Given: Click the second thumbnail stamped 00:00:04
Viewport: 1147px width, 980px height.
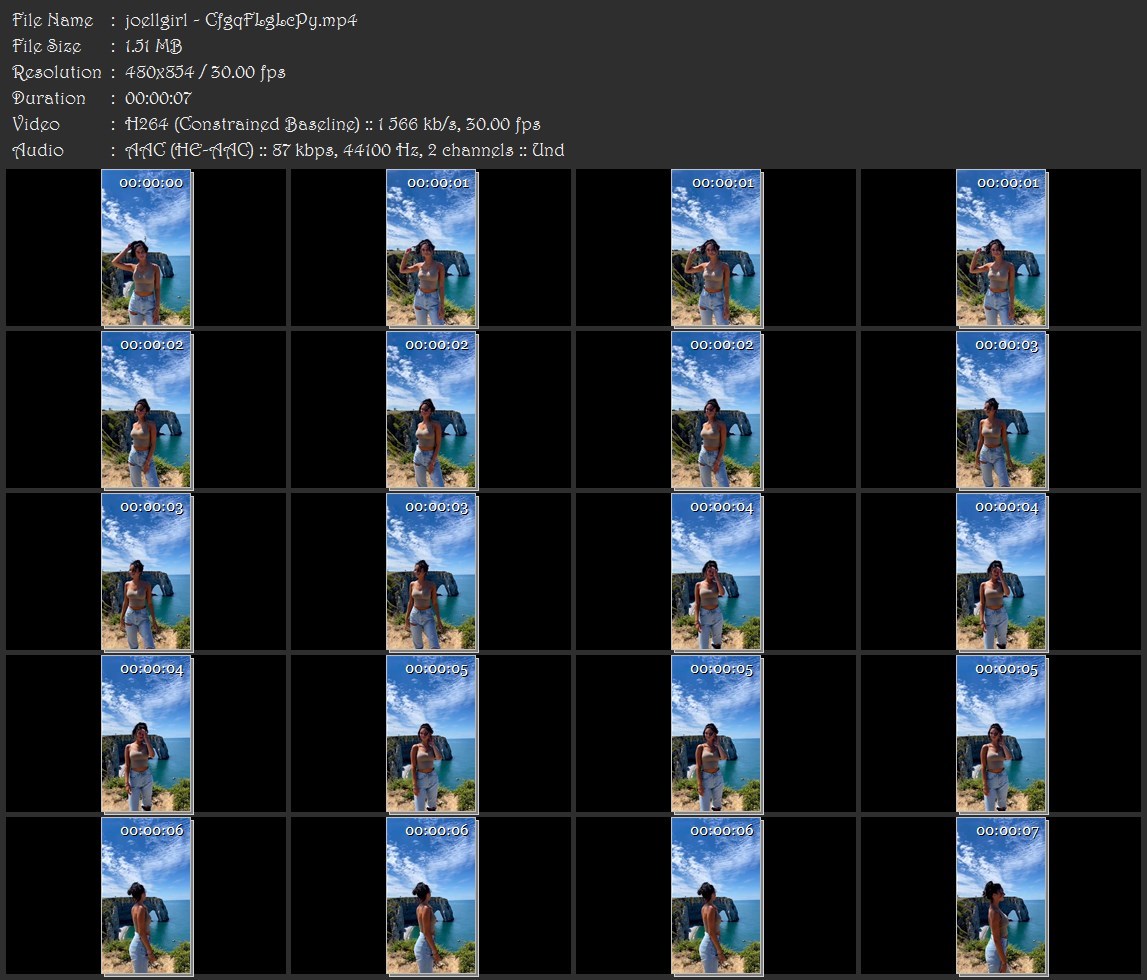Looking at the screenshot, I should pyautogui.click(x=1001, y=572).
